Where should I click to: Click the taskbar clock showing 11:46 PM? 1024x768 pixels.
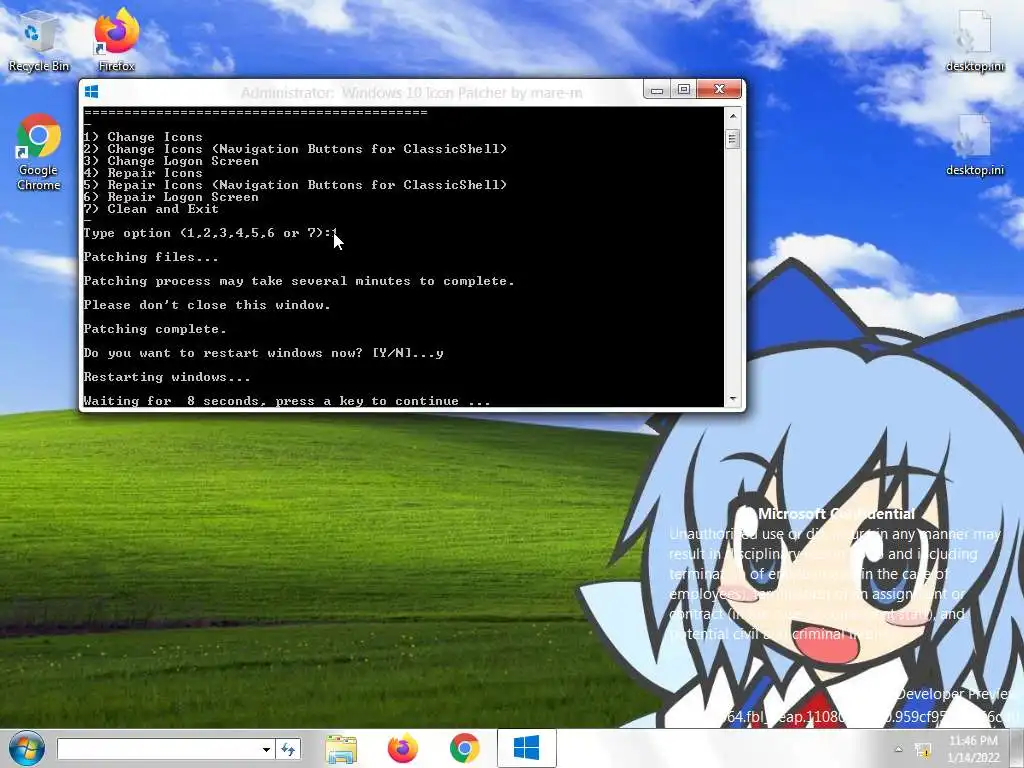click(973, 749)
